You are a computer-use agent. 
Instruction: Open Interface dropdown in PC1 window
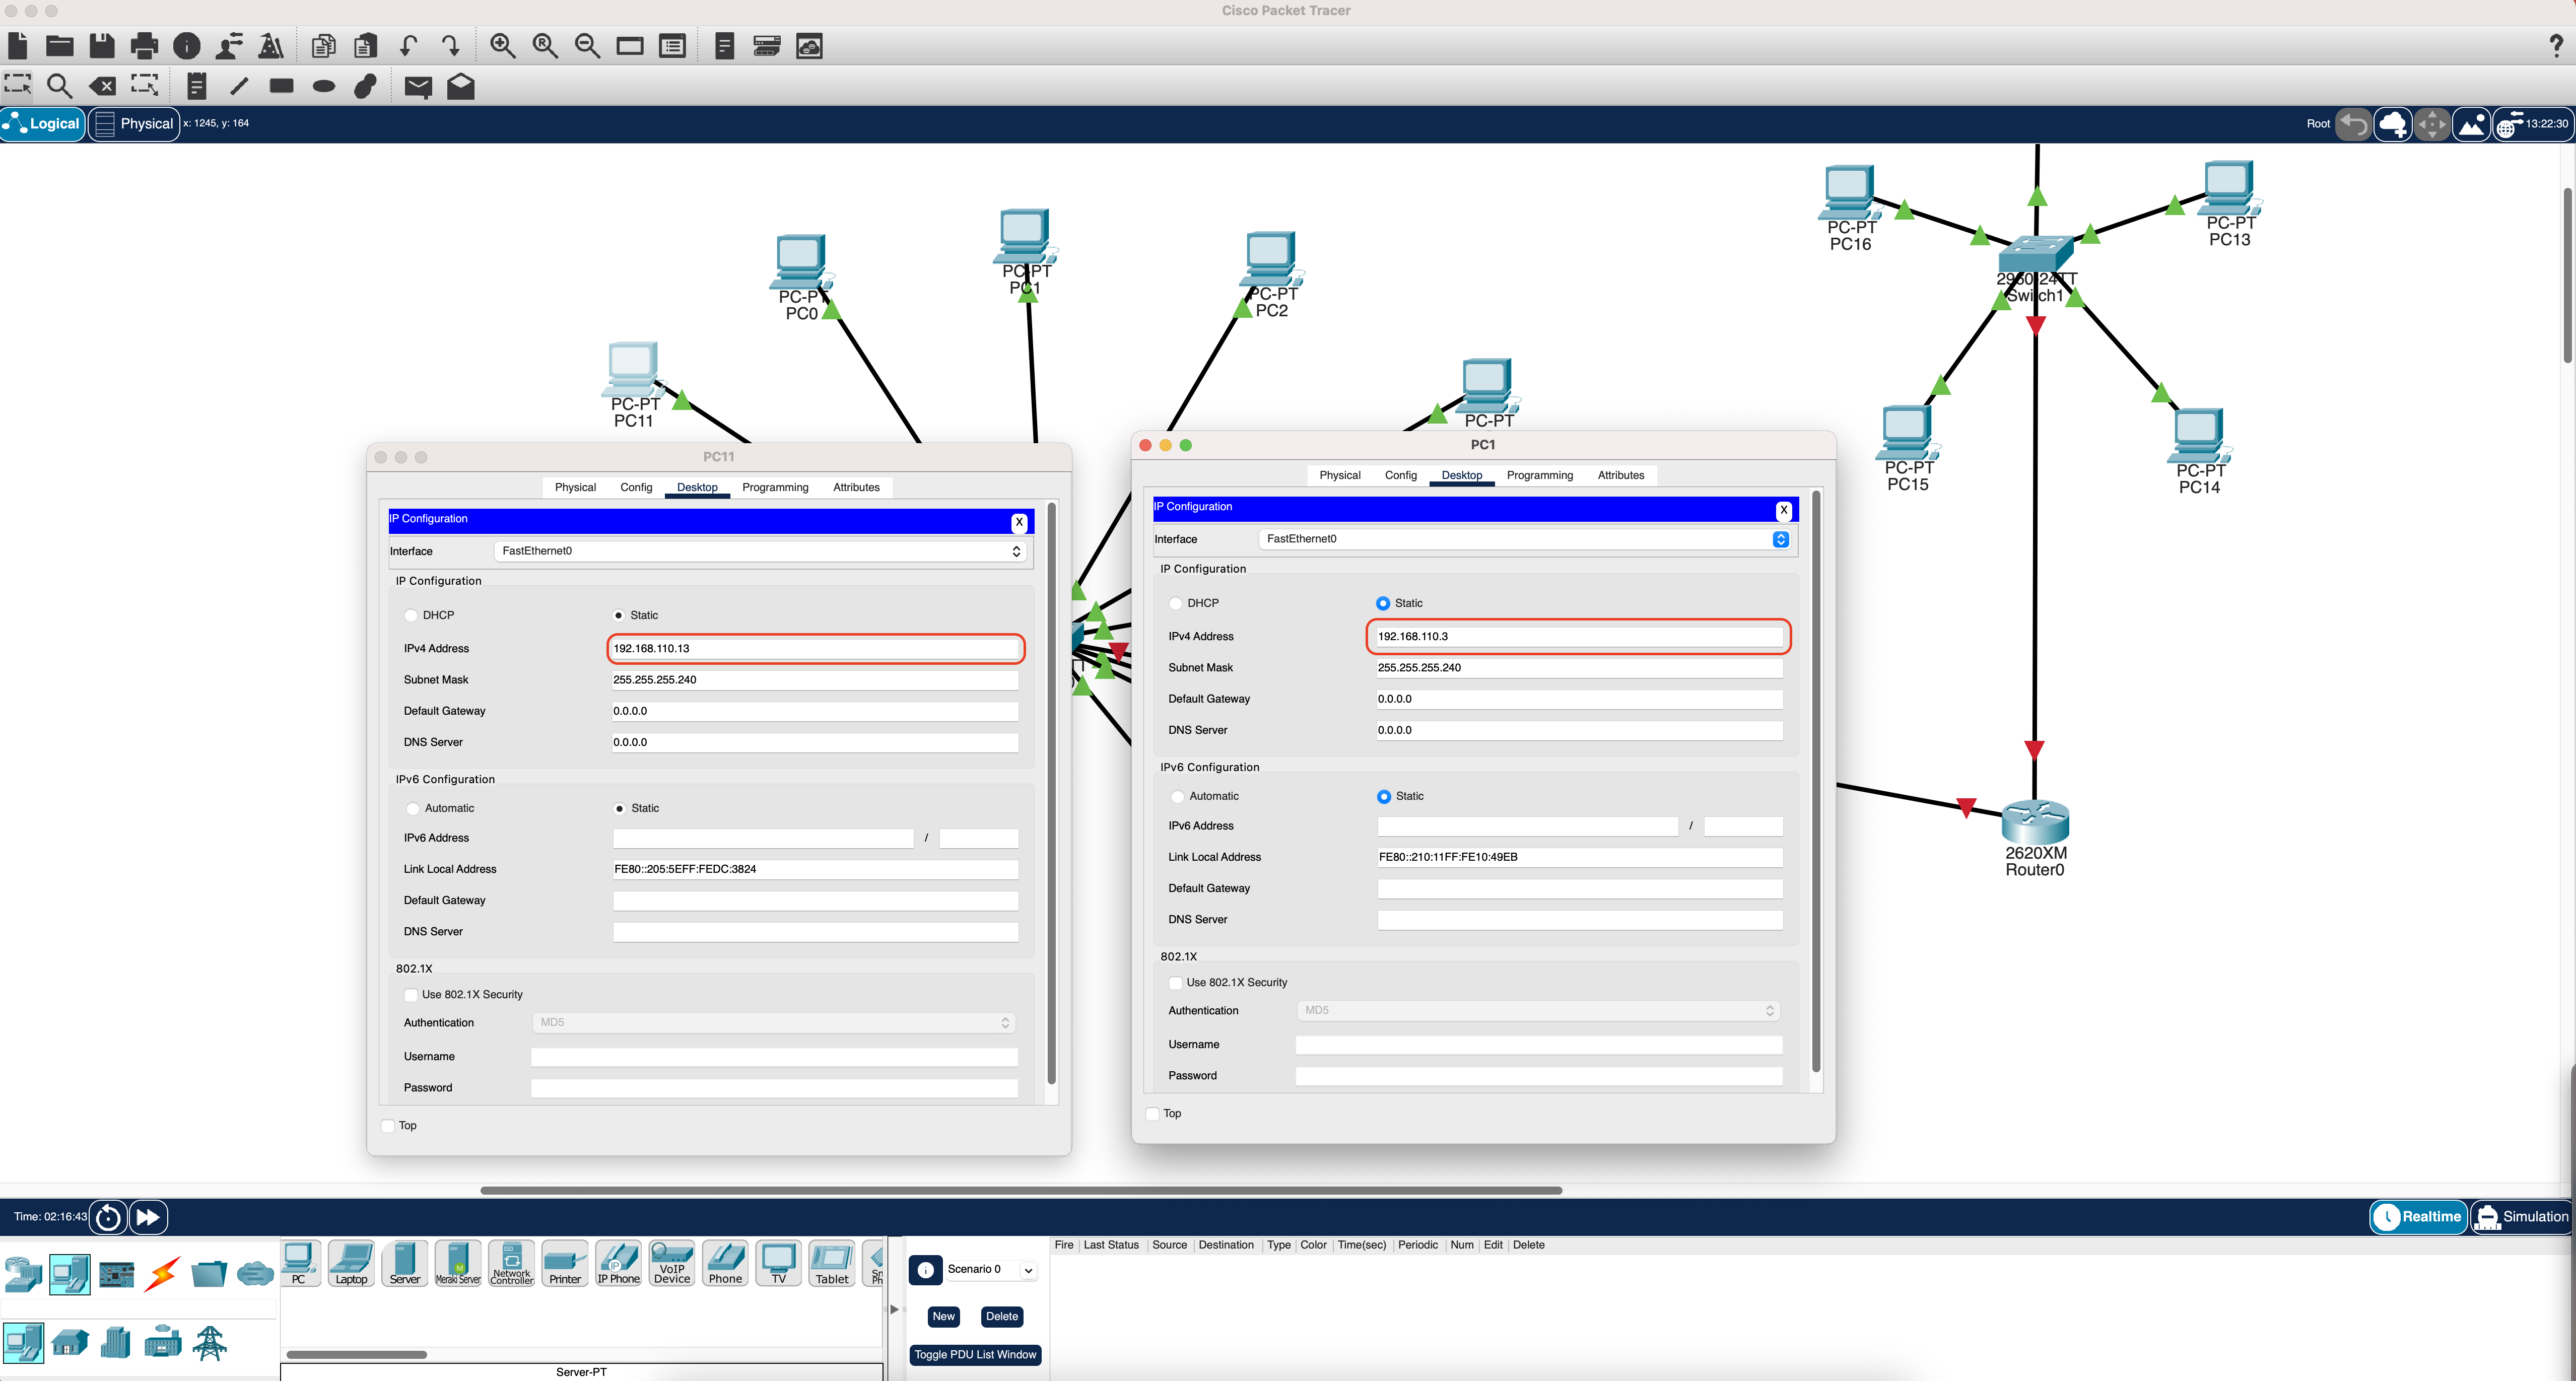tap(1524, 539)
